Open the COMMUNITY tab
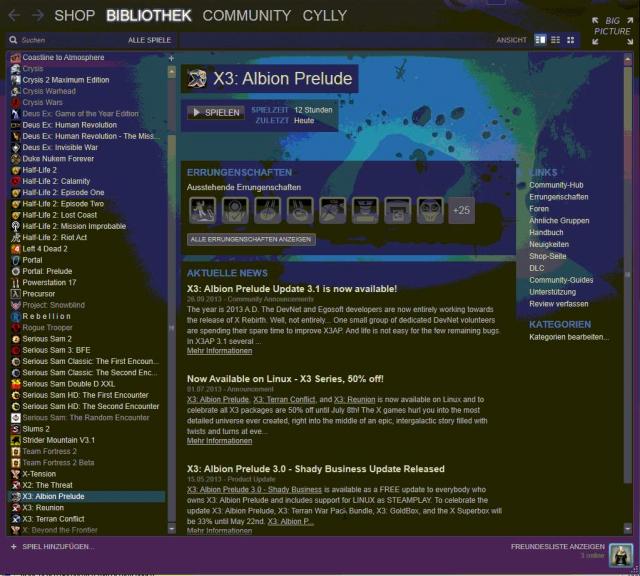The width and height of the screenshot is (640, 576). pyautogui.click(x=247, y=16)
